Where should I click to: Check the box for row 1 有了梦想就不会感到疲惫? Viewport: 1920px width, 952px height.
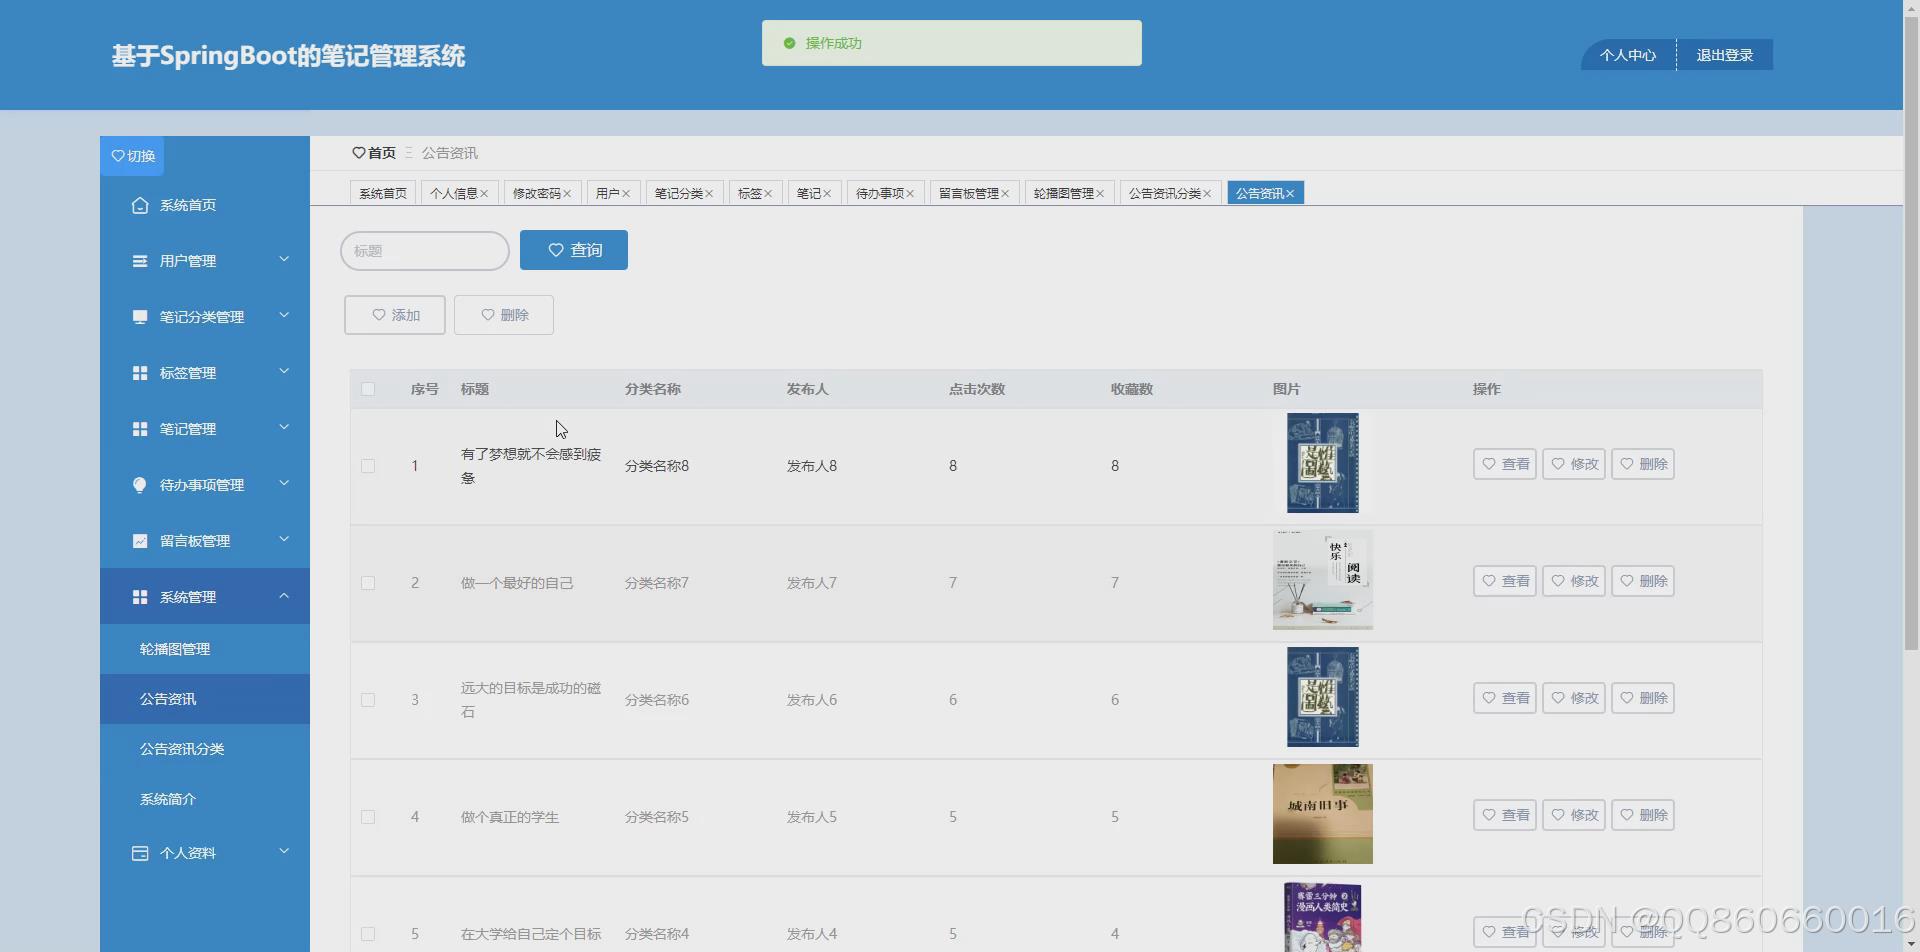point(368,466)
